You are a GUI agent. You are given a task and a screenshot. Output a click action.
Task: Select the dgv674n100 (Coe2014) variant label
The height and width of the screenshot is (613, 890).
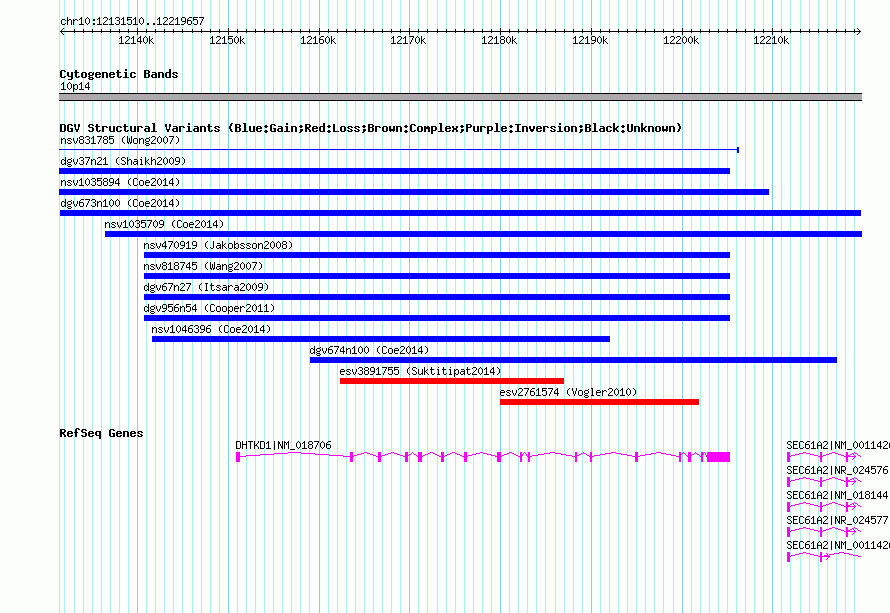(x=369, y=350)
